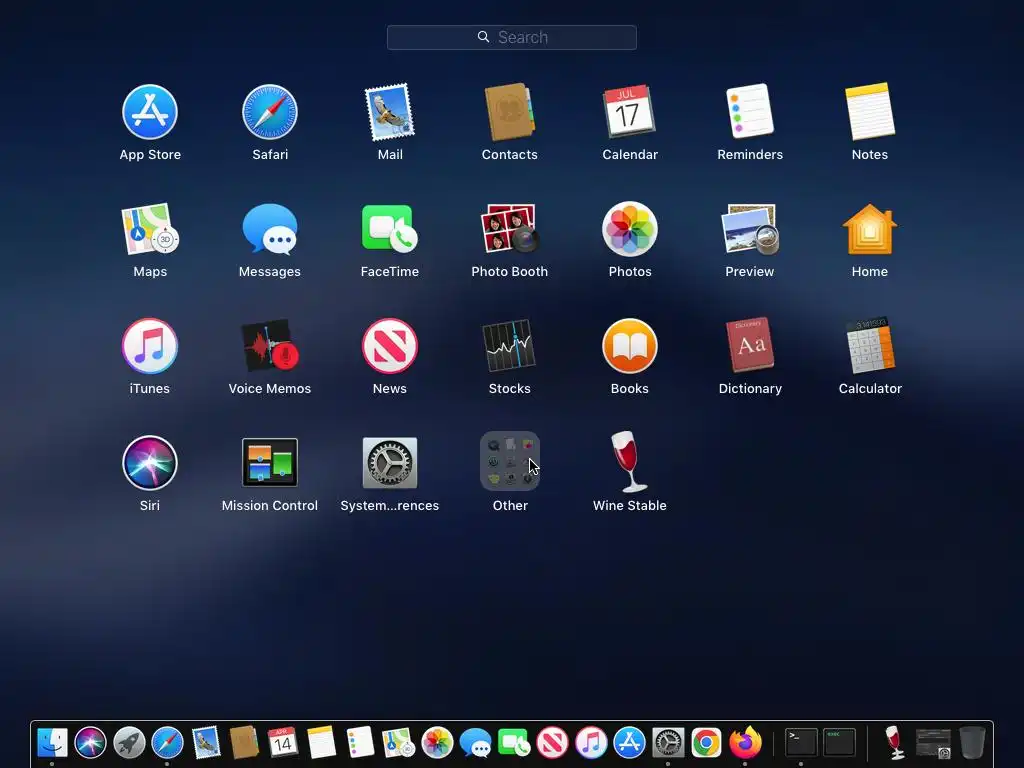The height and width of the screenshot is (768, 1024).
Task: Open Mail in the Launchpad grid
Action: tap(390, 112)
